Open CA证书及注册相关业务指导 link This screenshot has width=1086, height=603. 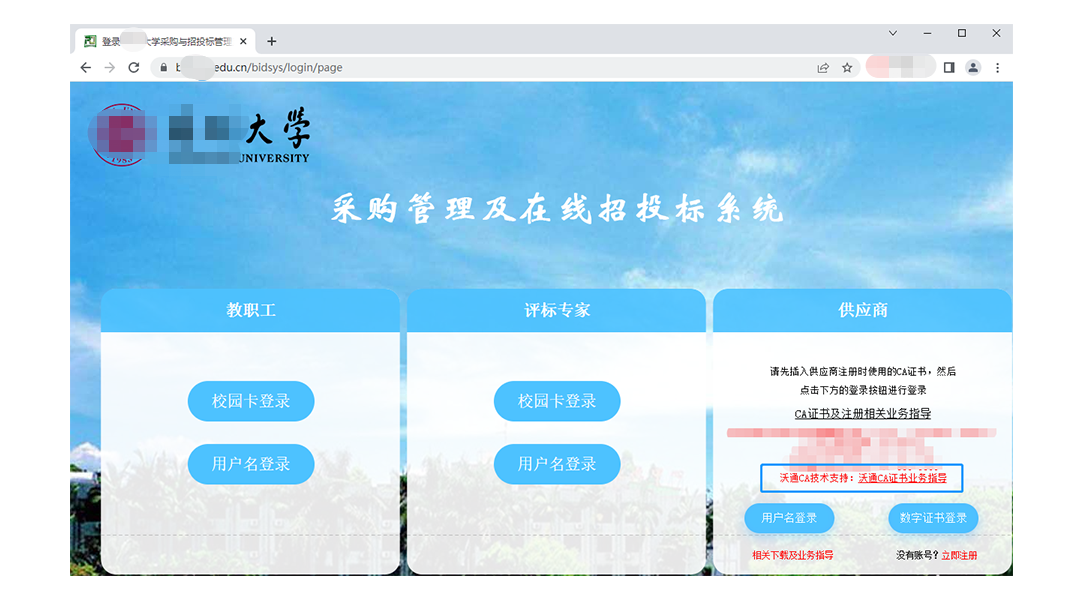863,414
